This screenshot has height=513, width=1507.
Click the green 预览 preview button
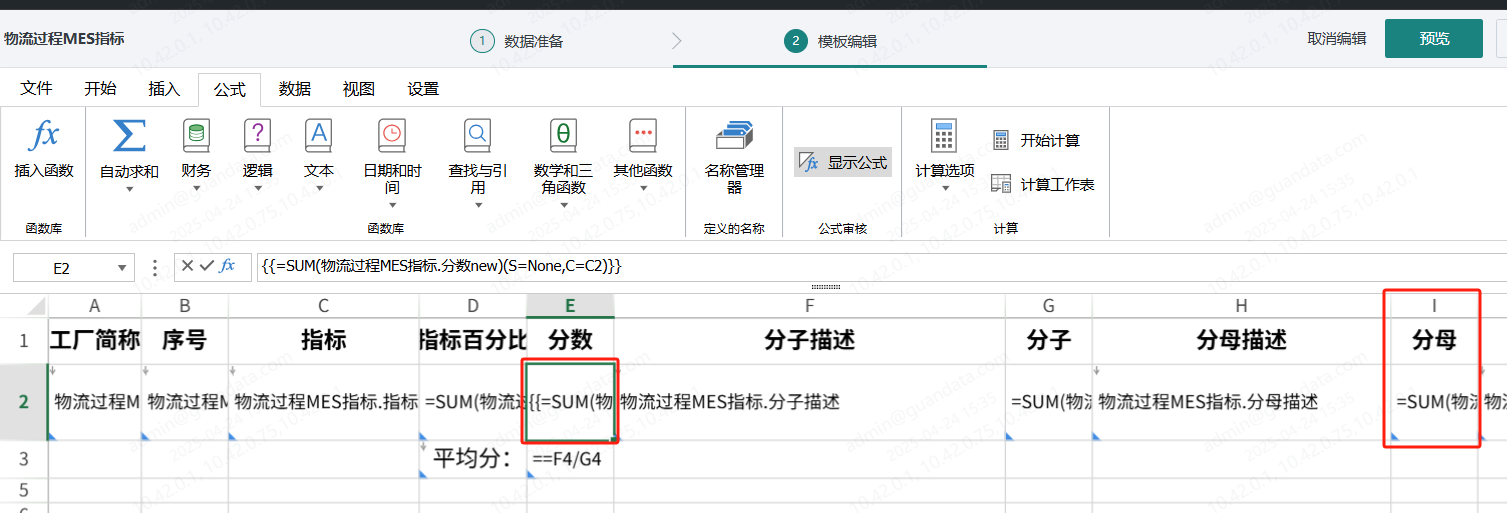click(x=1434, y=38)
